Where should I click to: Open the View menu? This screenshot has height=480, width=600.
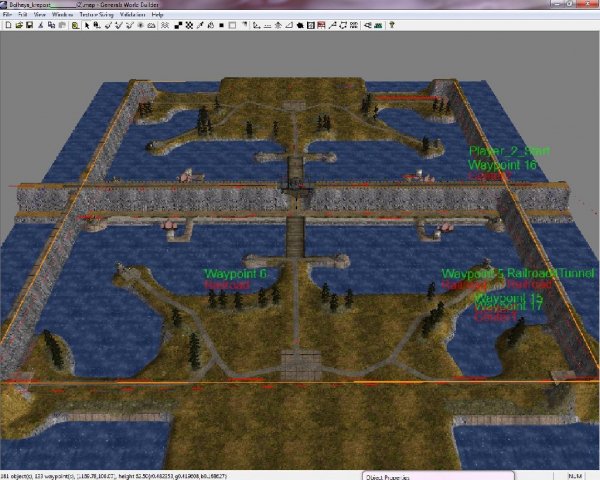(x=40, y=15)
